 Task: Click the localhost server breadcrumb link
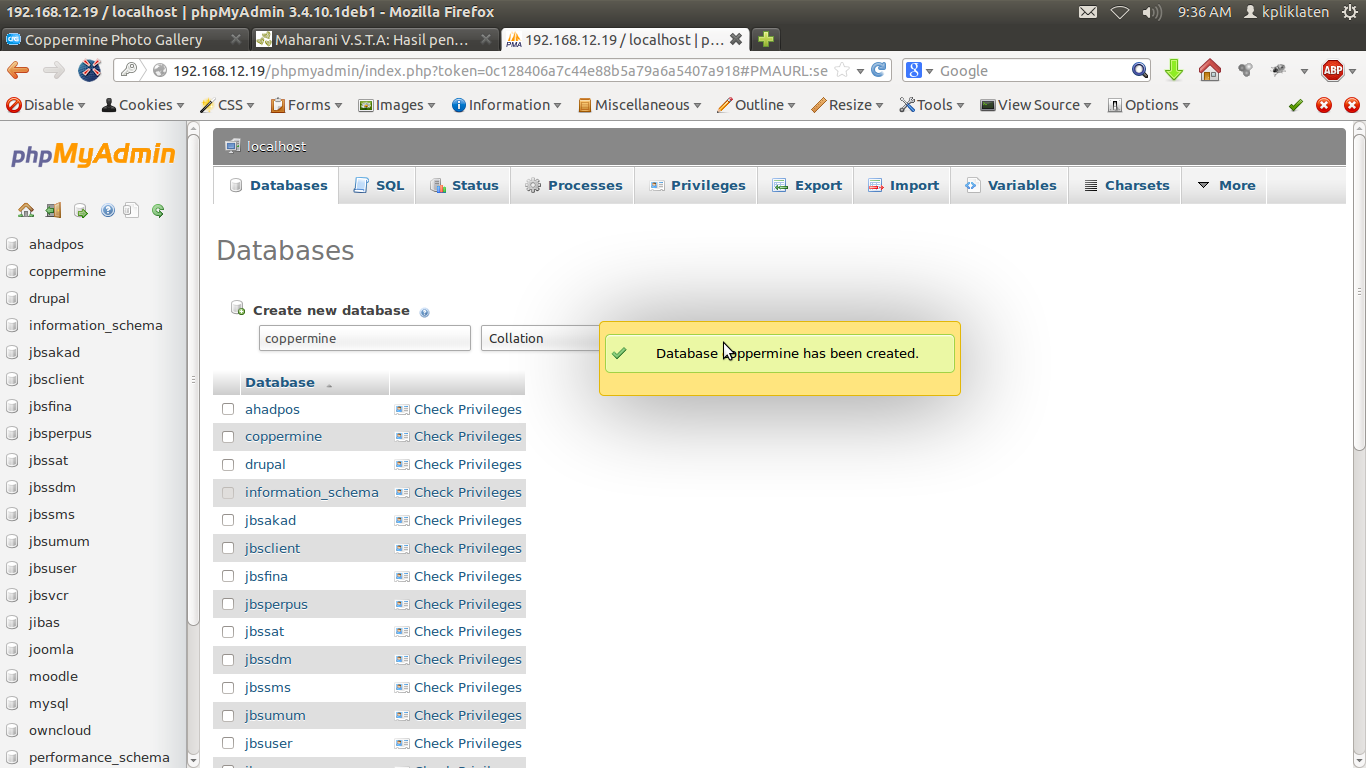pyautogui.click(x=276, y=146)
